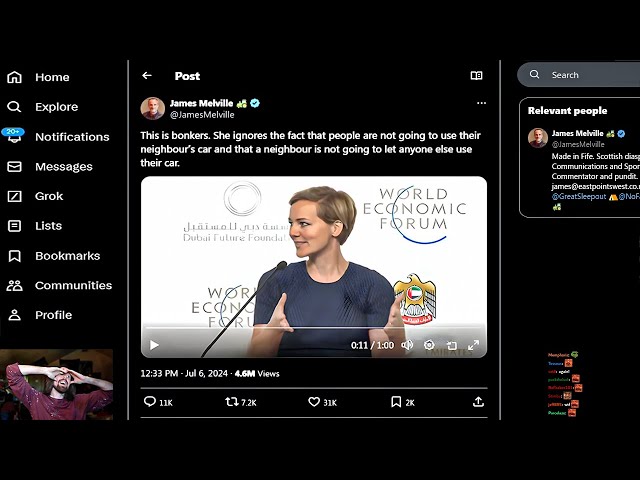Image resolution: width=640 pixels, height=480 pixels.
Task: Play the video with the play button
Action: point(154,345)
